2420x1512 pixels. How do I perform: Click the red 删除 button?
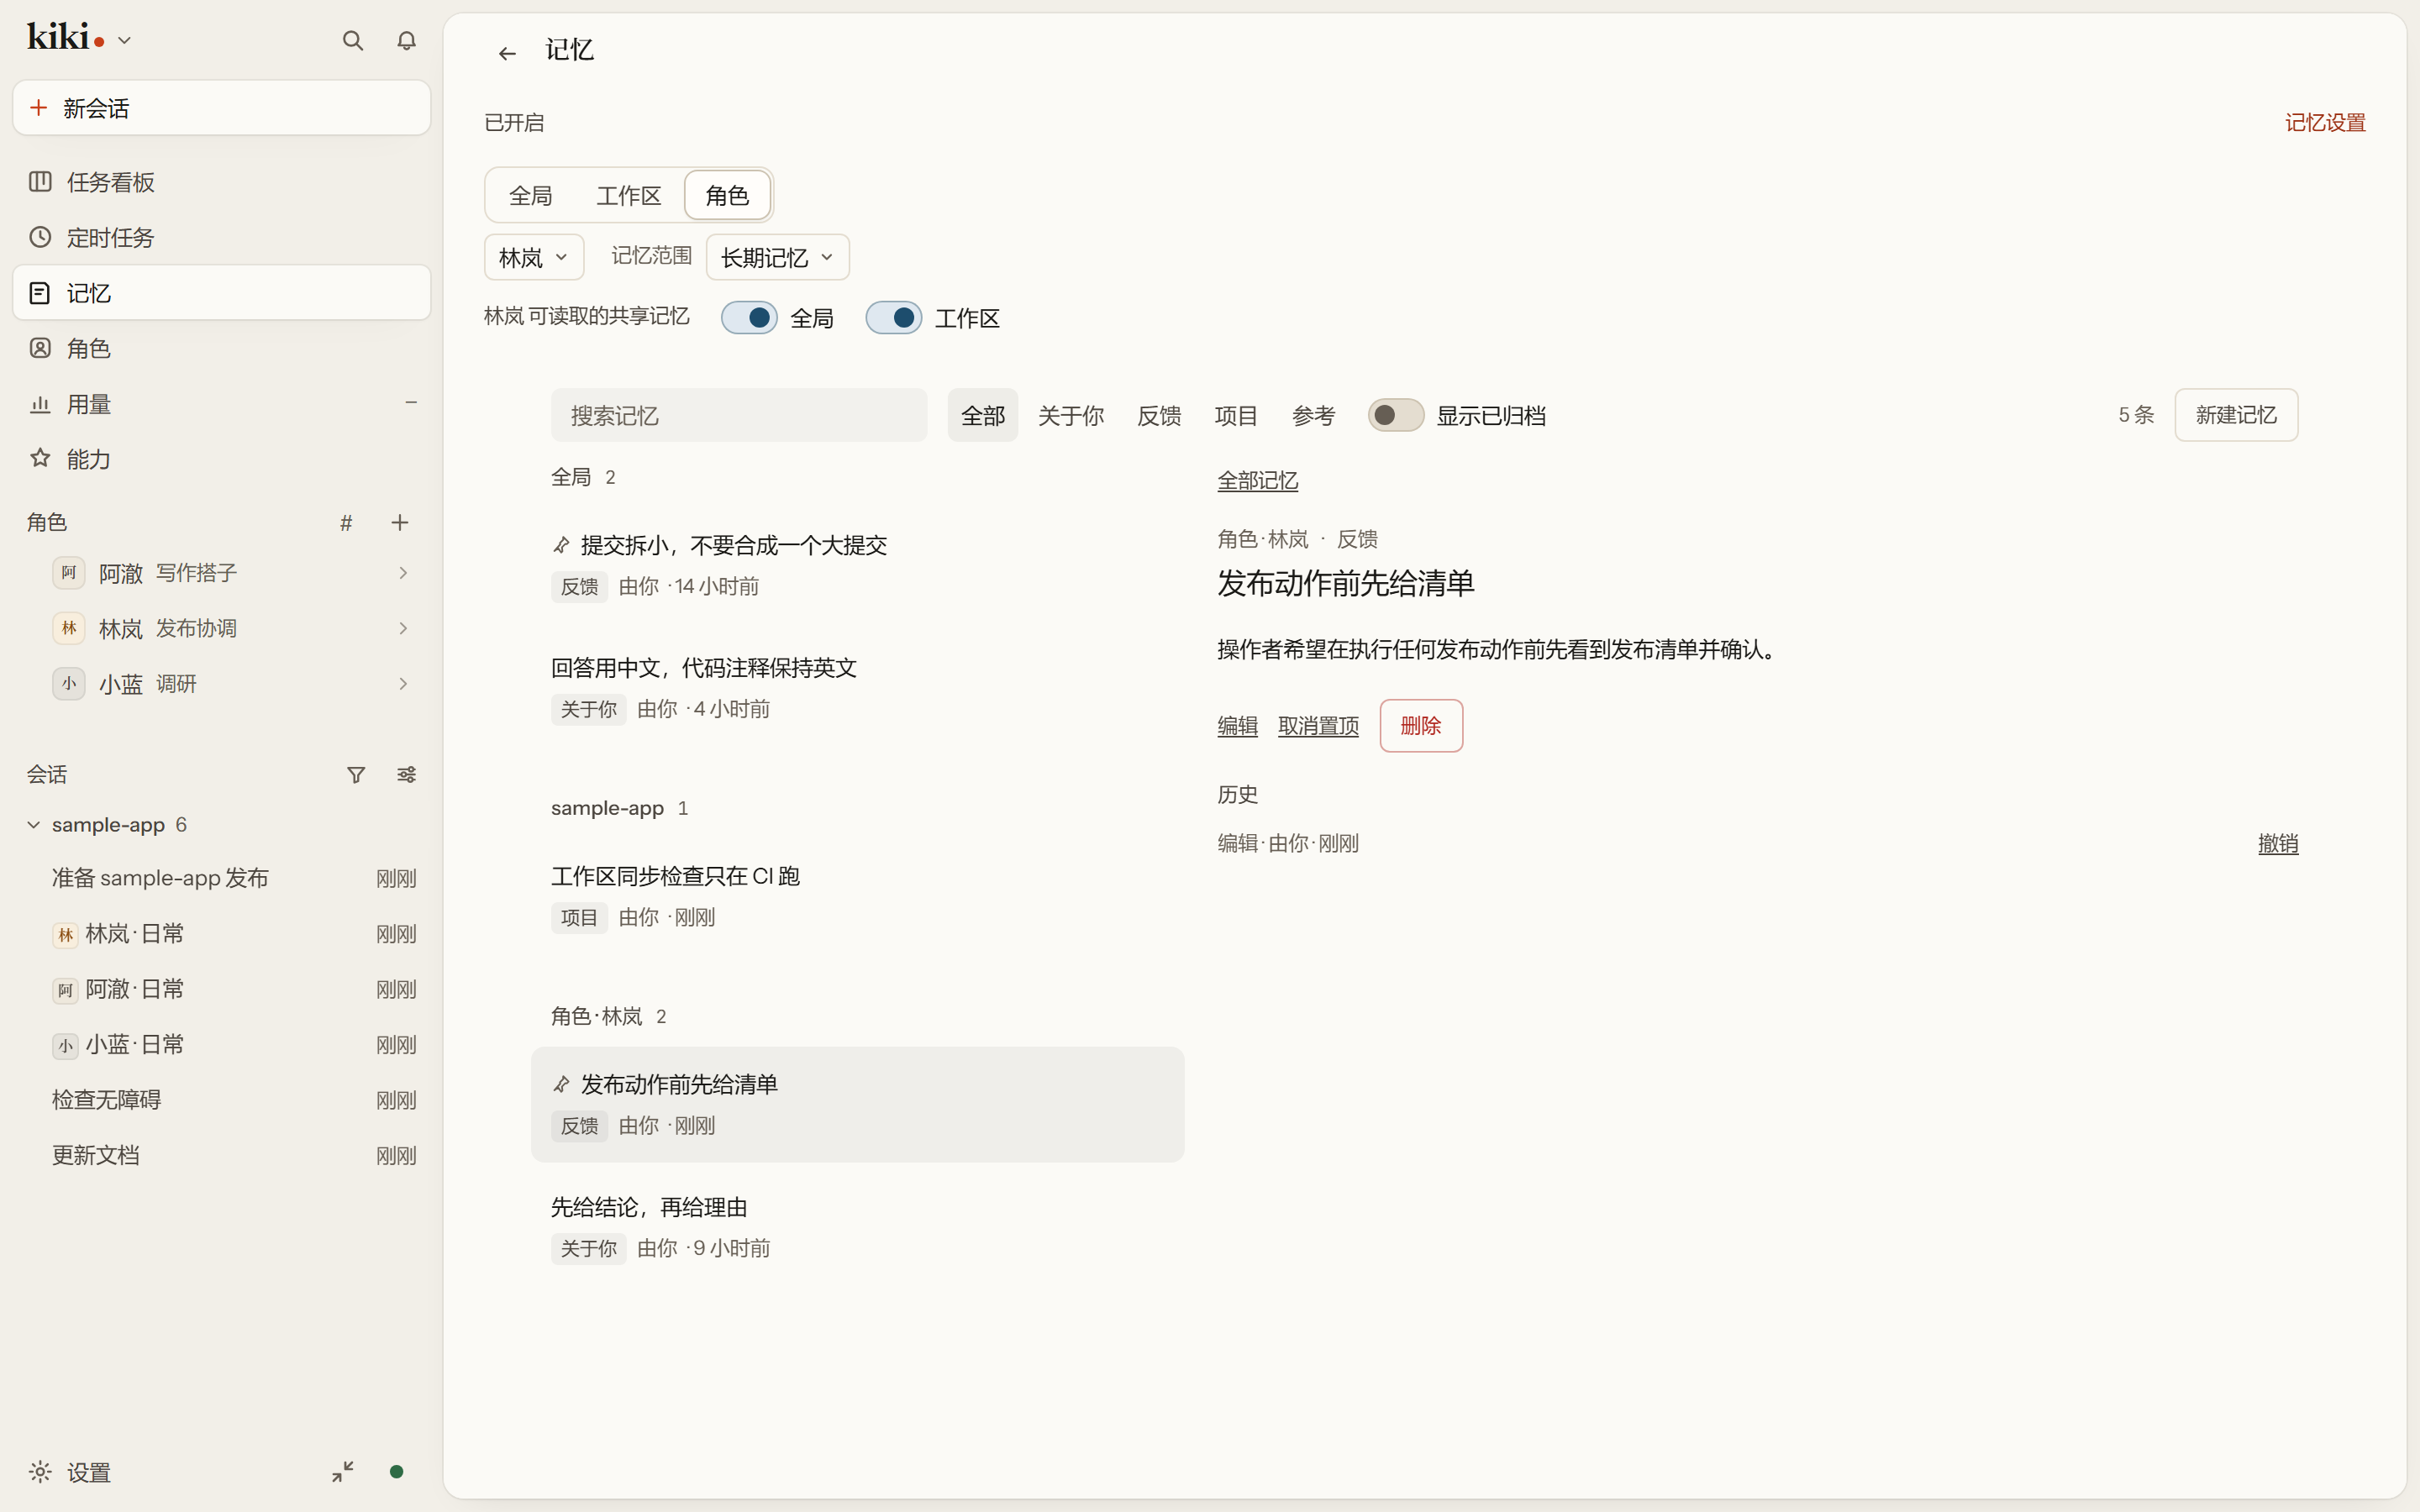pos(1421,726)
